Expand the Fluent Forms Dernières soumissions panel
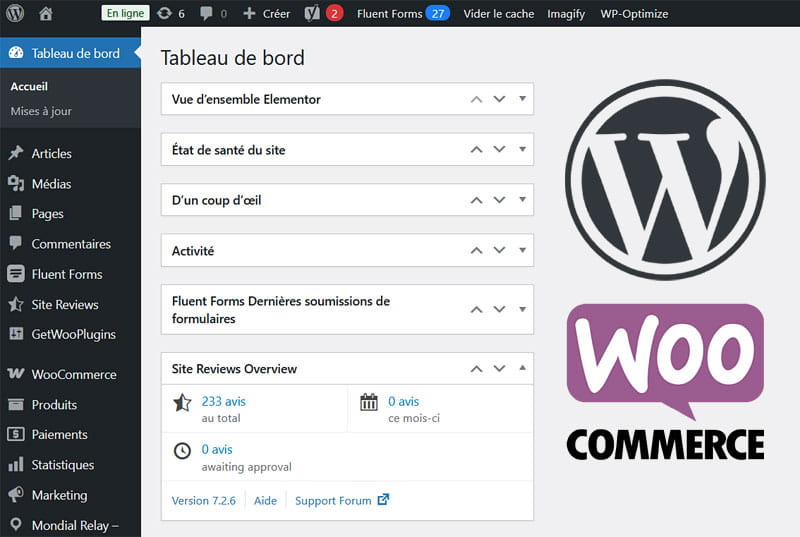 (x=522, y=309)
